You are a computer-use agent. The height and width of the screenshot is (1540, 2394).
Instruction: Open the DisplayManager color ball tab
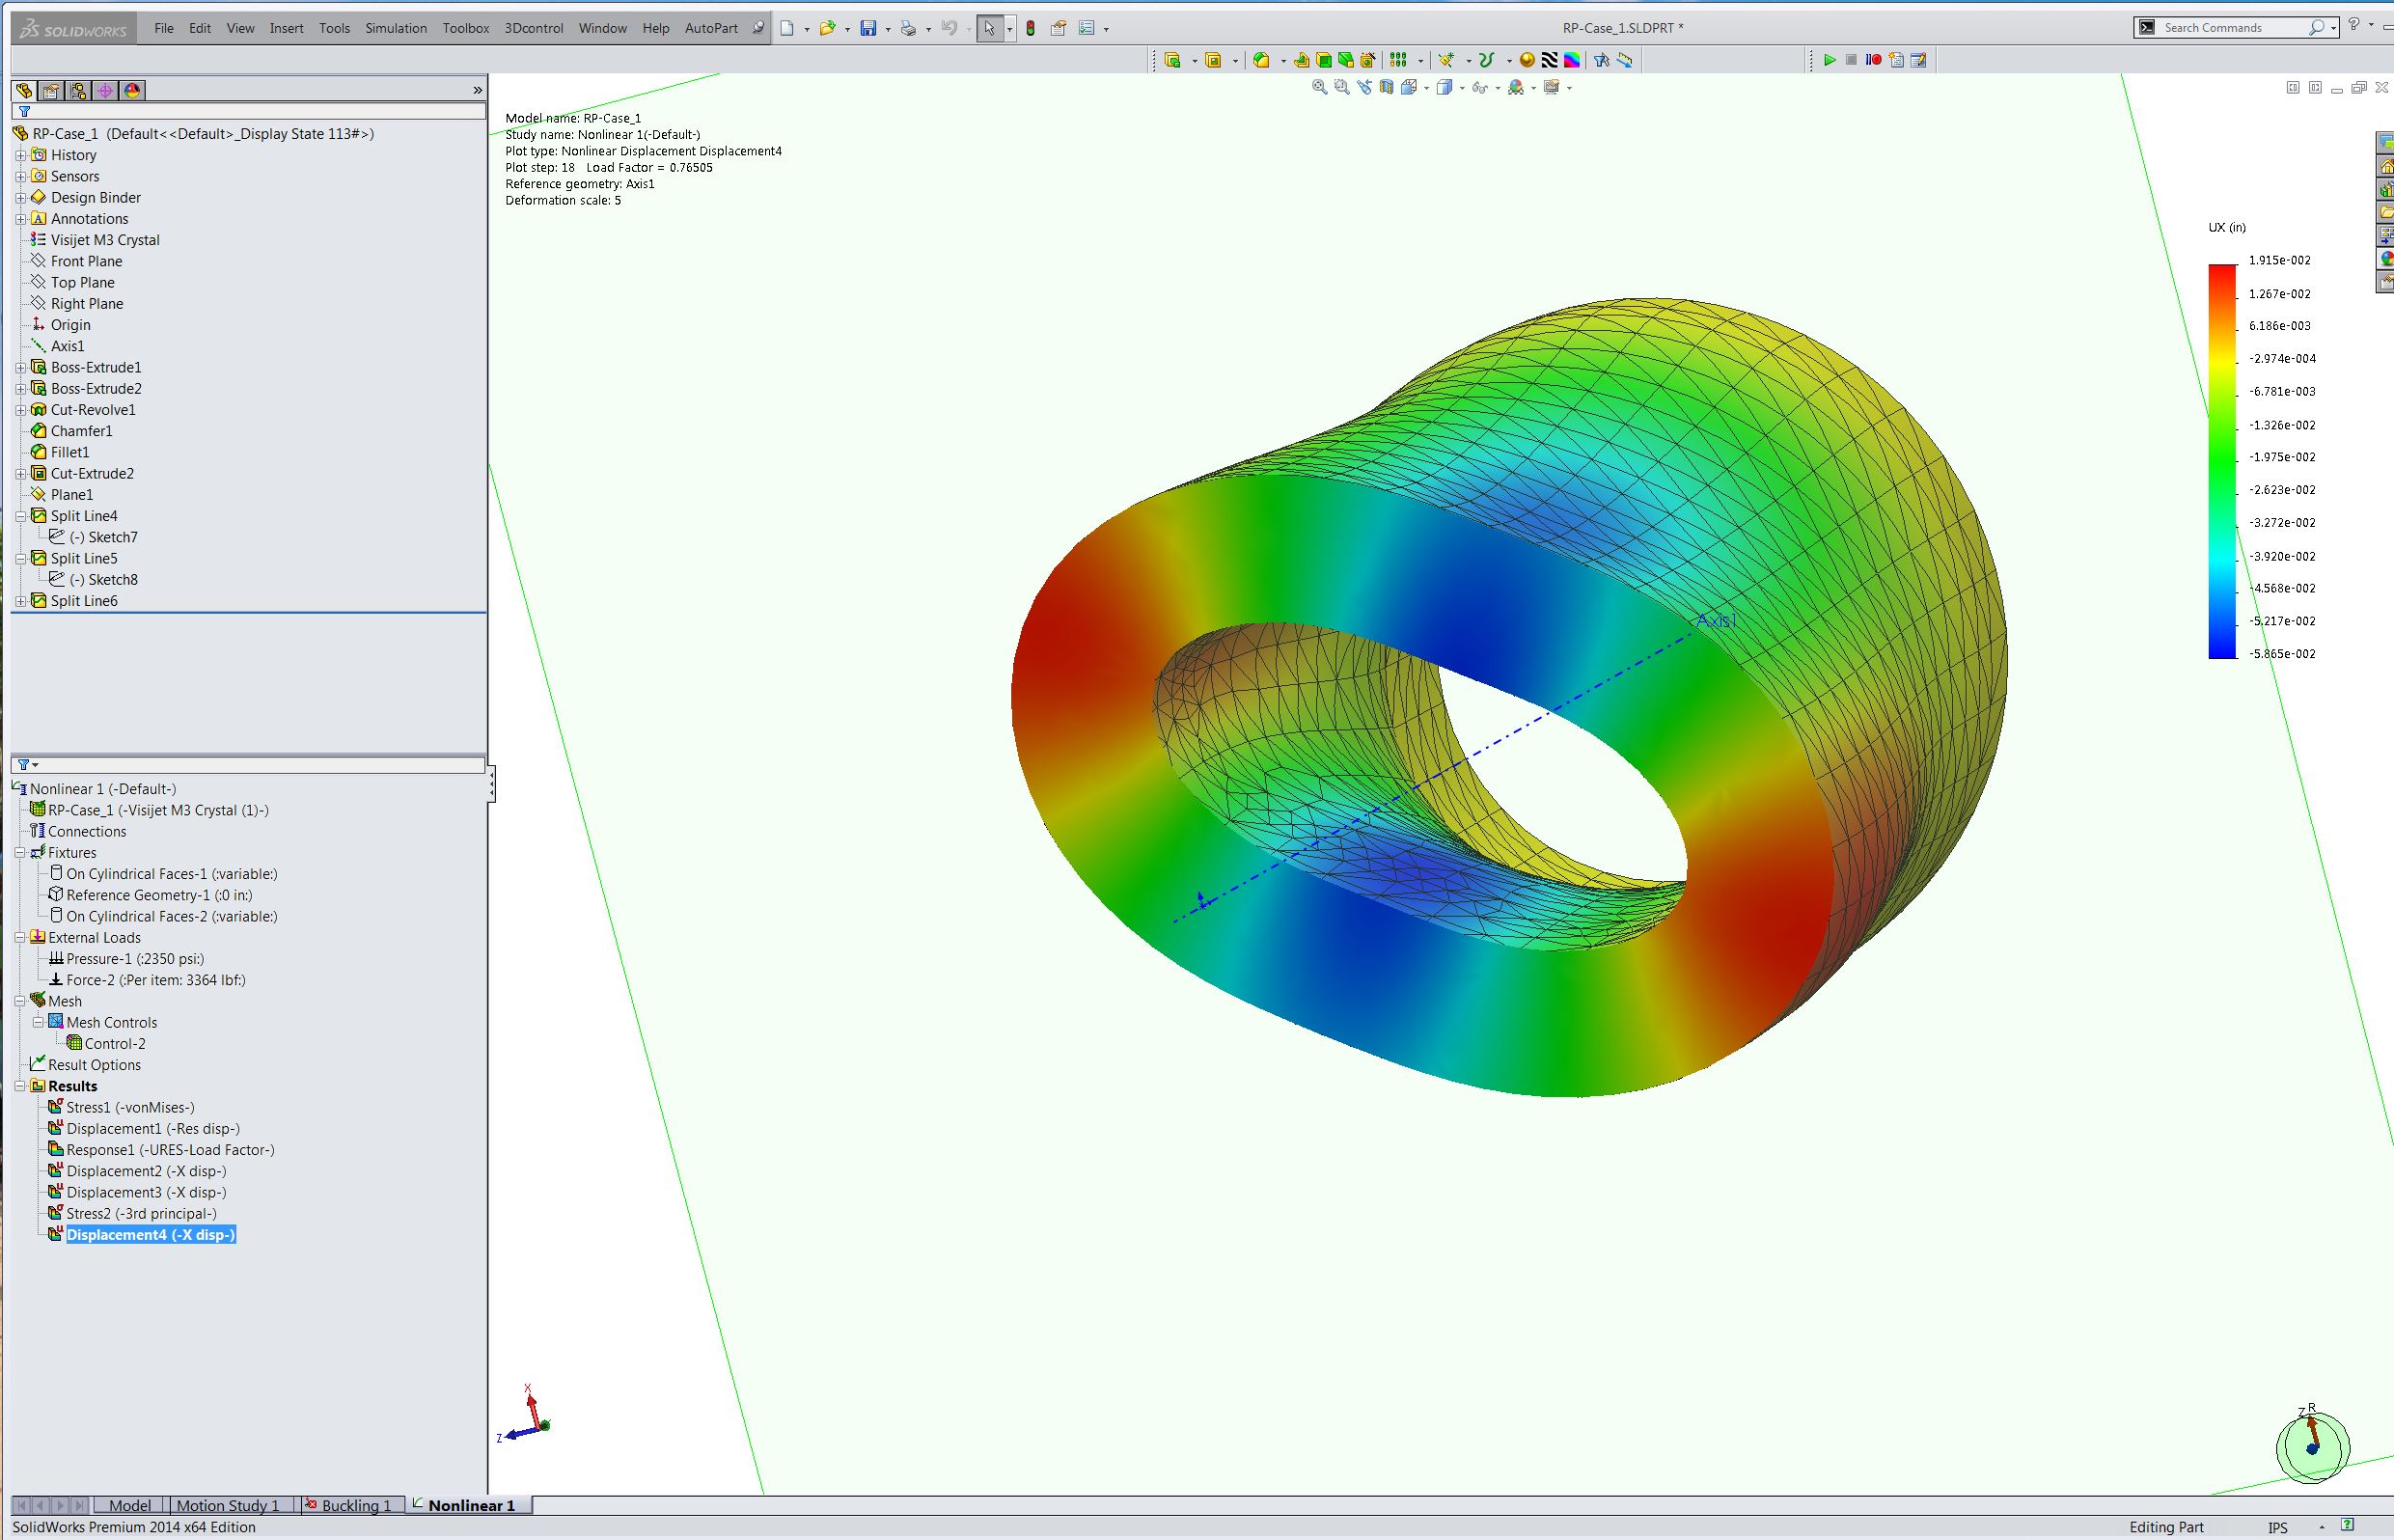(x=132, y=90)
